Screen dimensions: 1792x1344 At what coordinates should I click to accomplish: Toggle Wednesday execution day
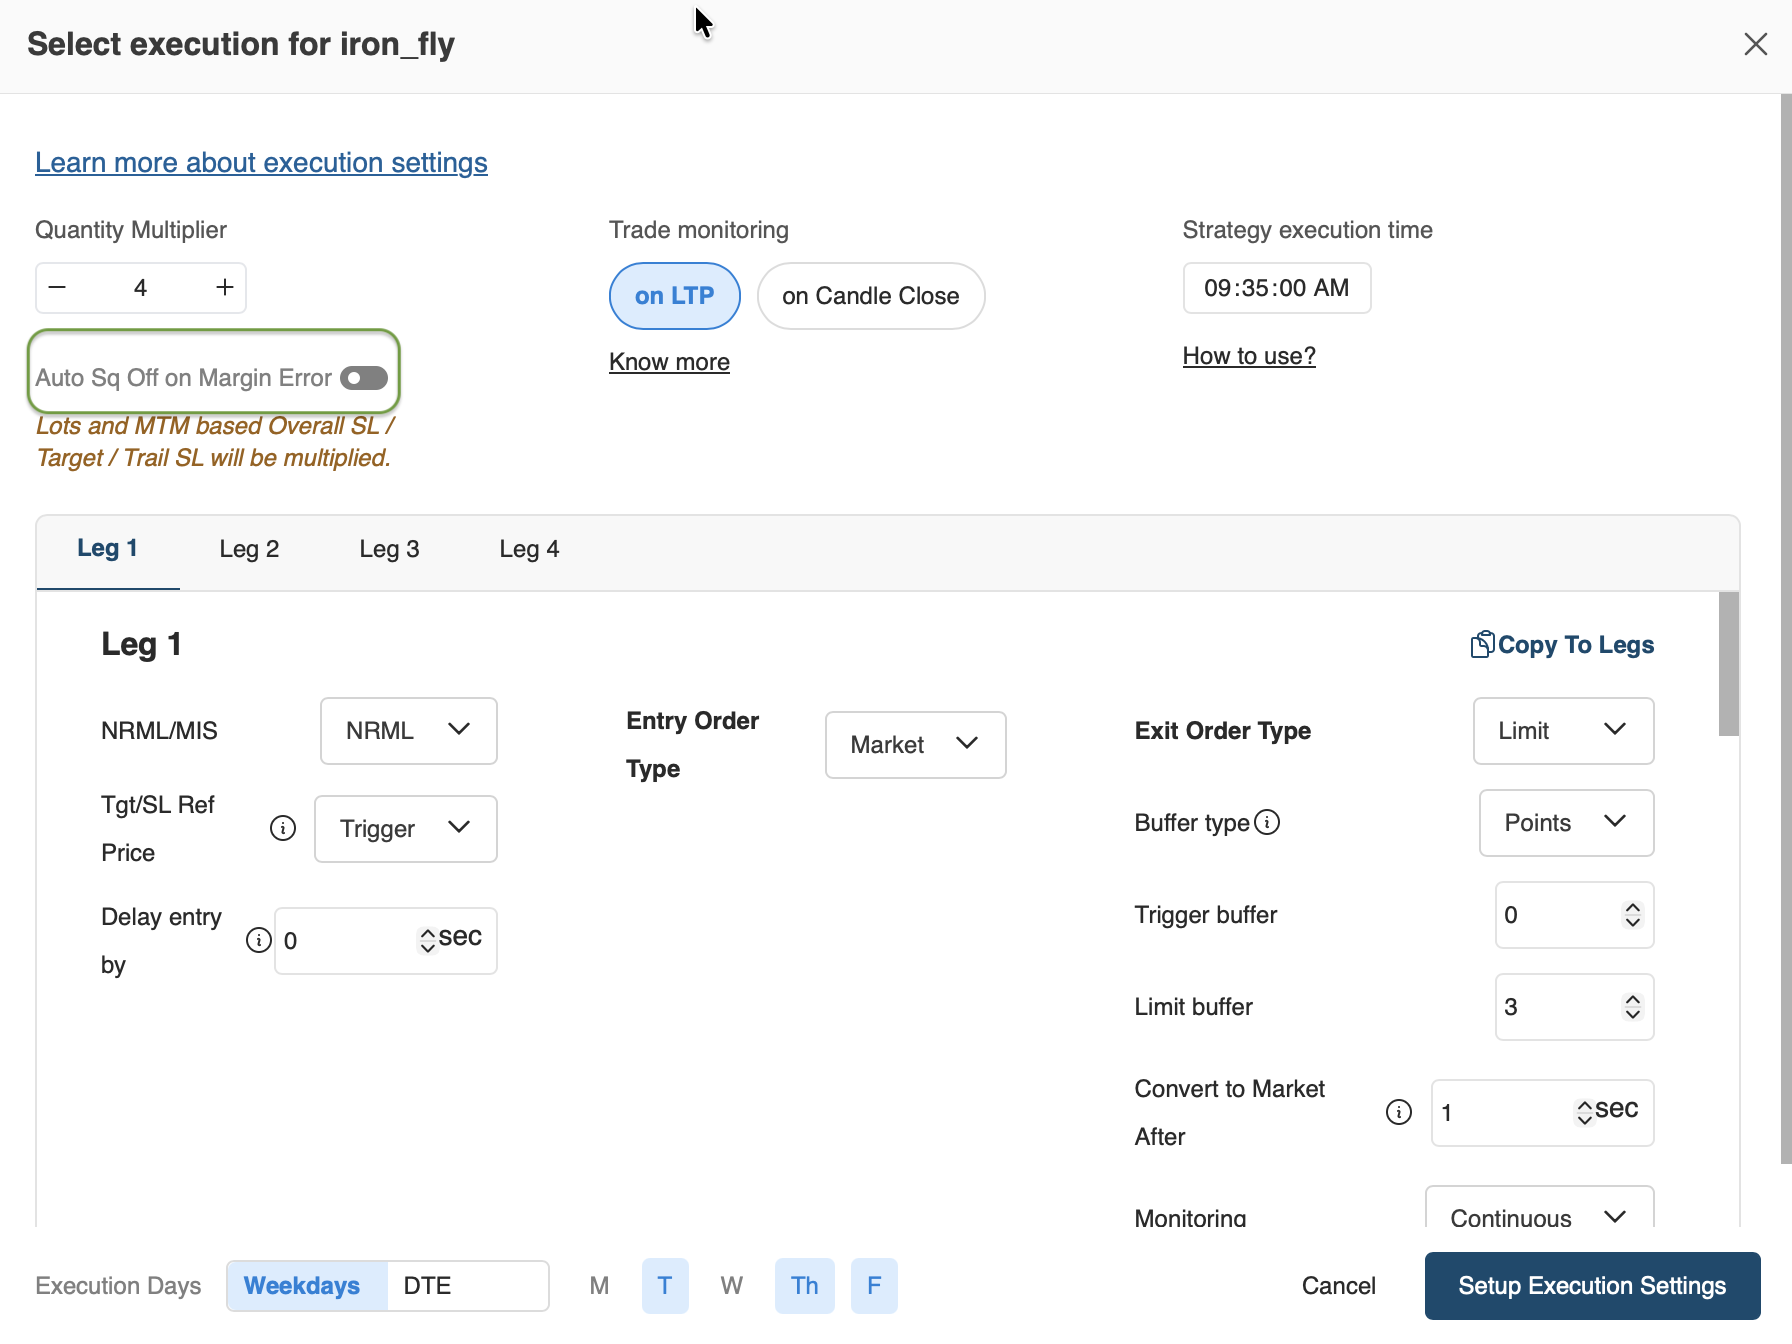click(731, 1285)
